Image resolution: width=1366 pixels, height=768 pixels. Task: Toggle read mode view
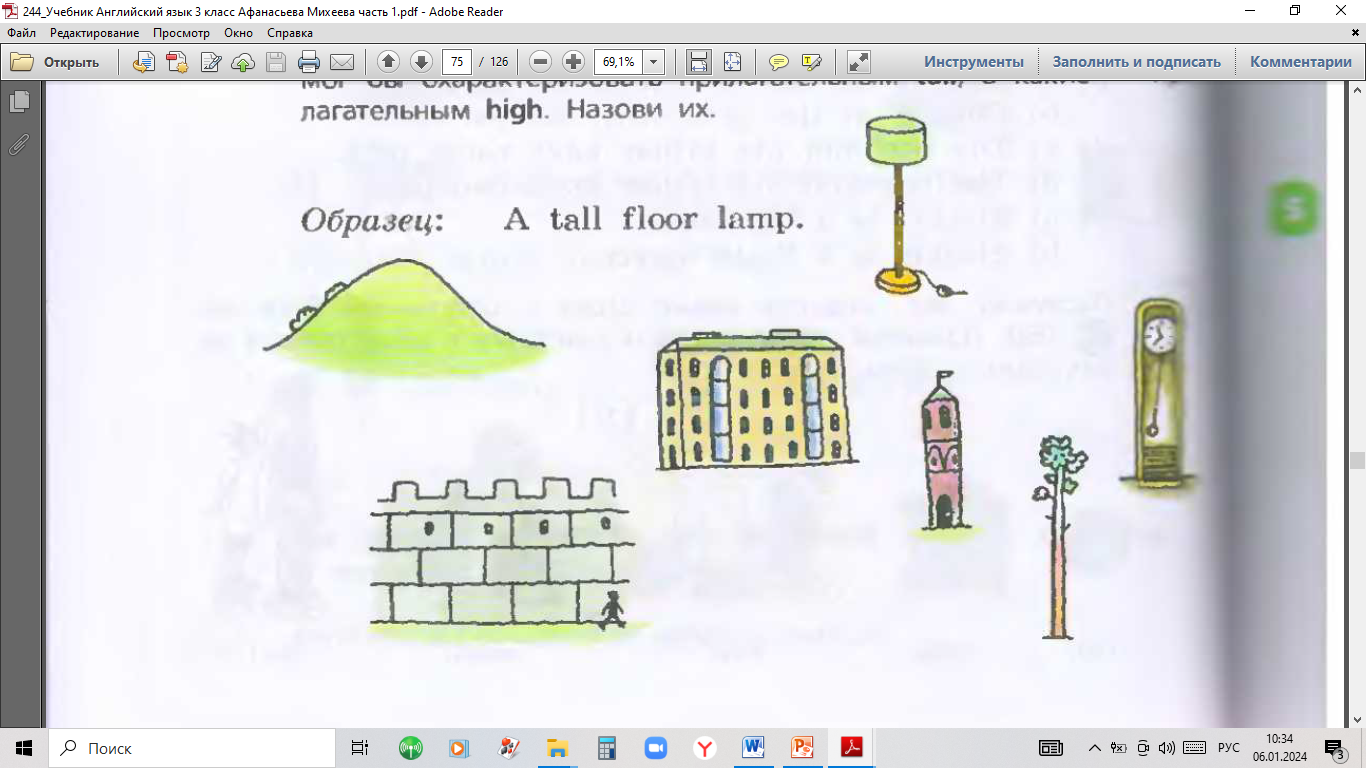tap(858, 62)
